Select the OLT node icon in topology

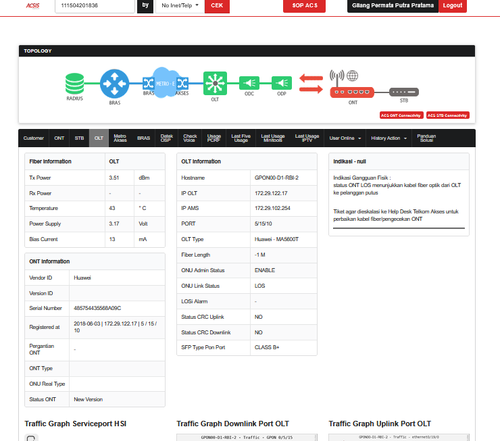coord(215,83)
